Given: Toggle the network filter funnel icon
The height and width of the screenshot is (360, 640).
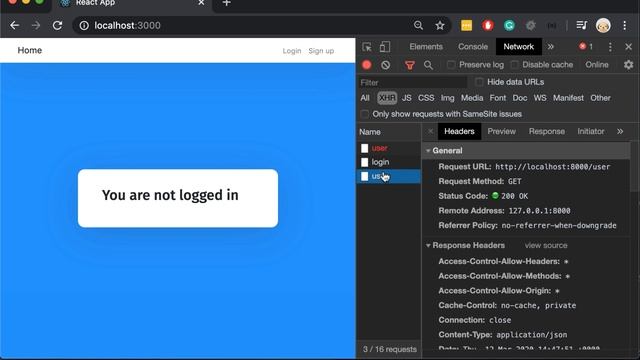Looking at the screenshot, I should tap(410, 65).
